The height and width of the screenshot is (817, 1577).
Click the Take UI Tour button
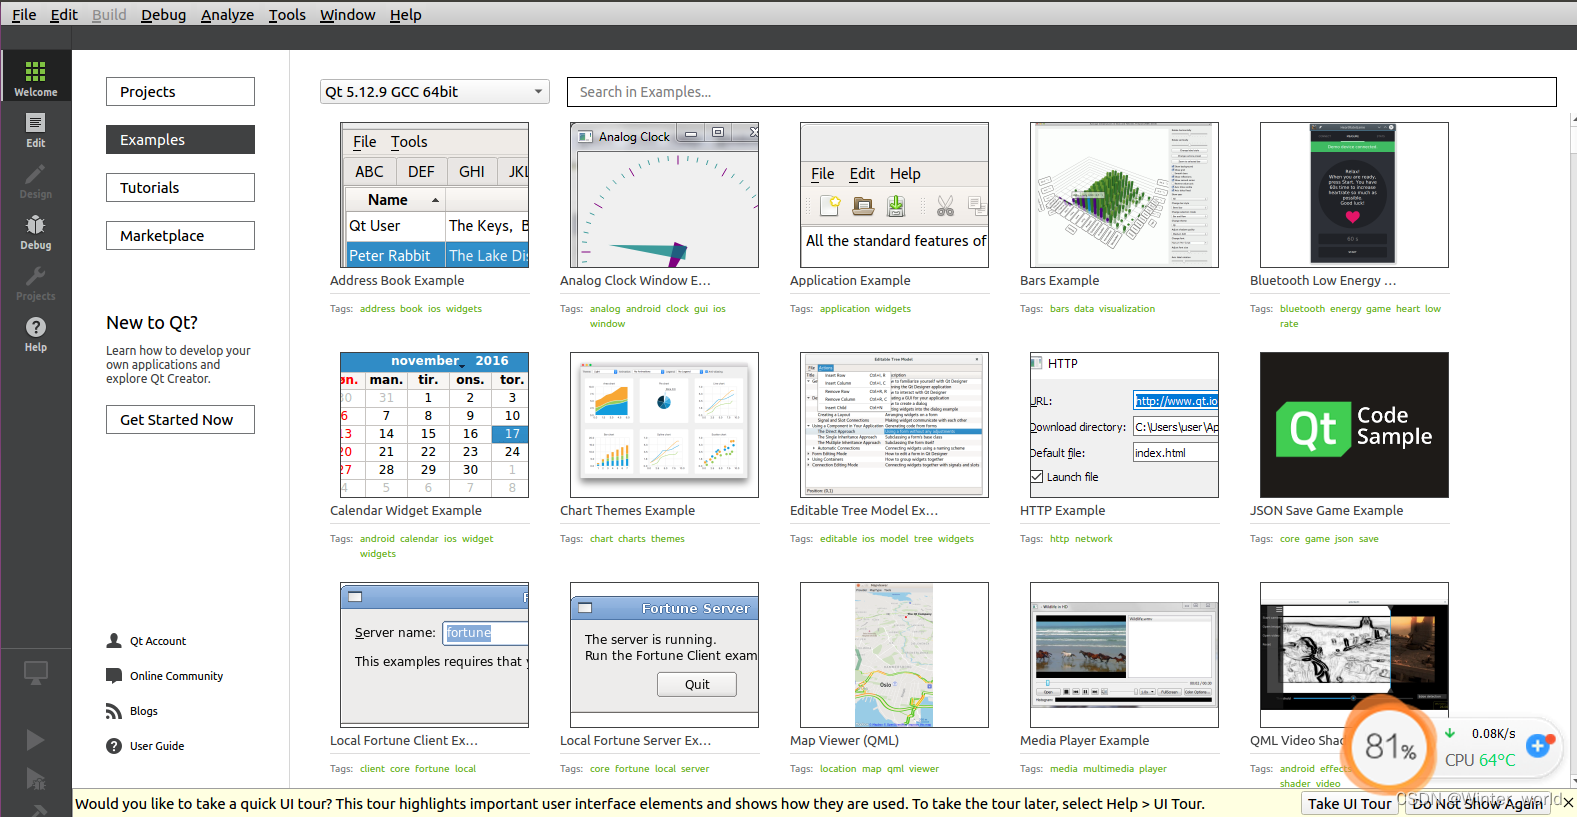[x=1349, y=804]
